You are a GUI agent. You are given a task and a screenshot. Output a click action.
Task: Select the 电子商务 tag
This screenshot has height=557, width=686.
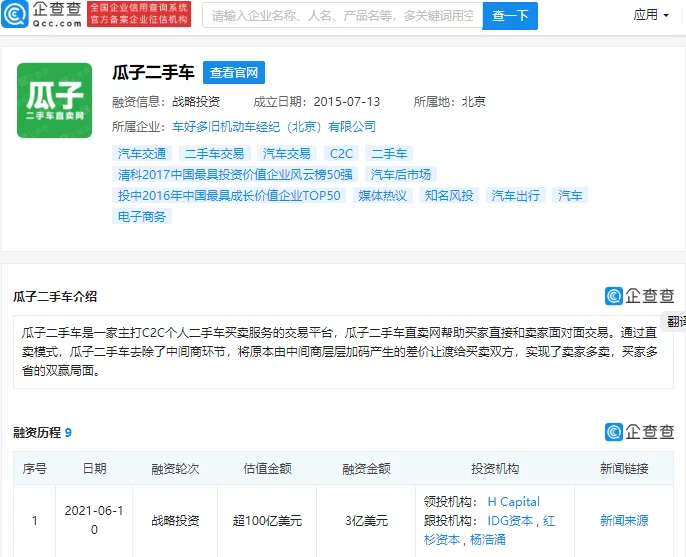point(142,217)
